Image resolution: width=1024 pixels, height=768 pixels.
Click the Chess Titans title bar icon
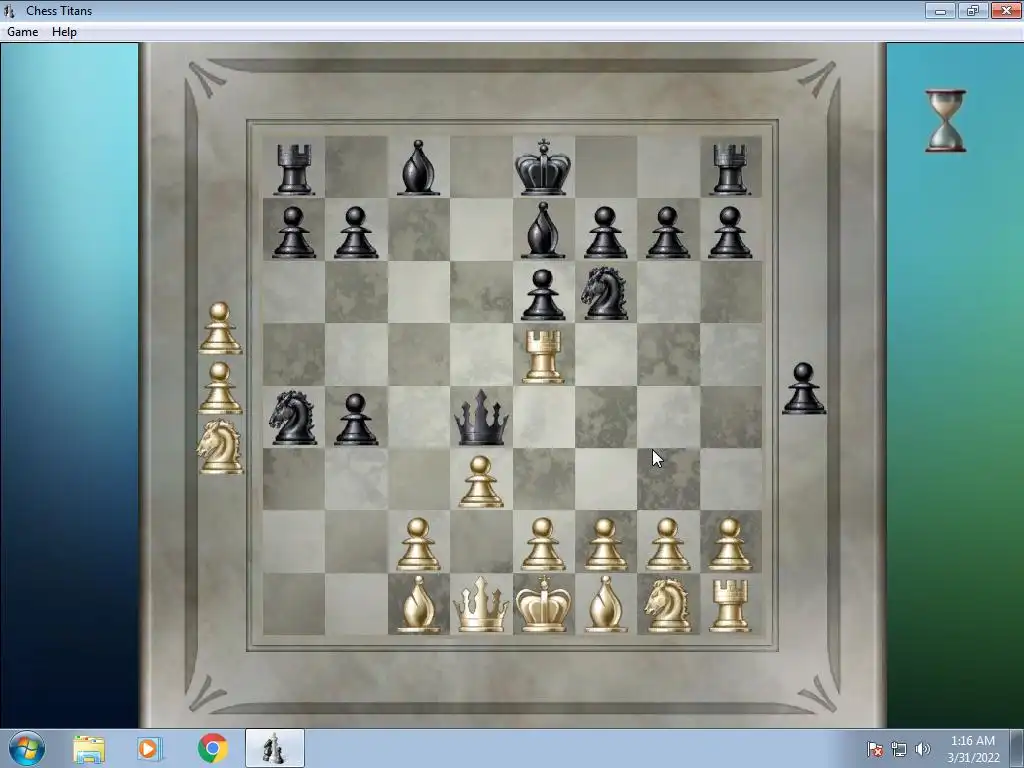tap(9, 11)
